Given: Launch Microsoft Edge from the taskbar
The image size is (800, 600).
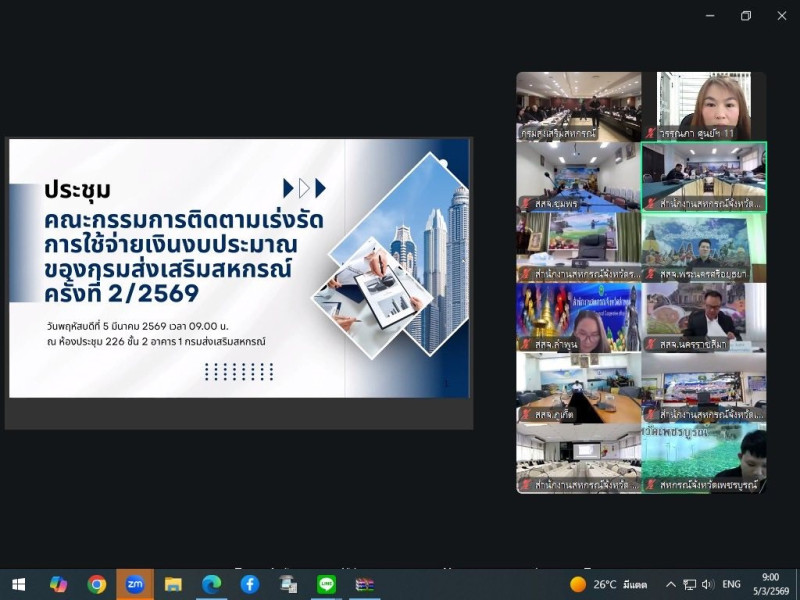Looking at the screenshot, I should coord(211,584).
